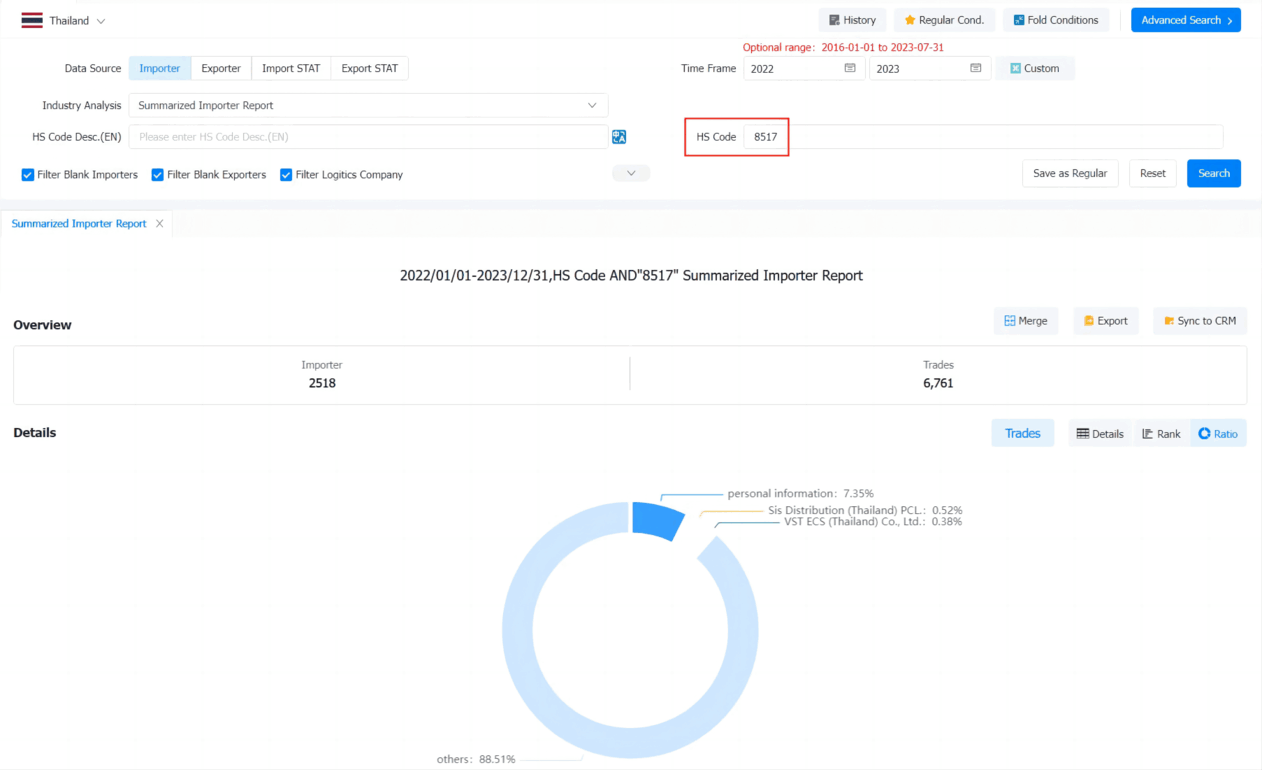Viewport: 1262px width, 770px height.
Task: Close the Summarized Importer Report tab
Action: point(159,224)
